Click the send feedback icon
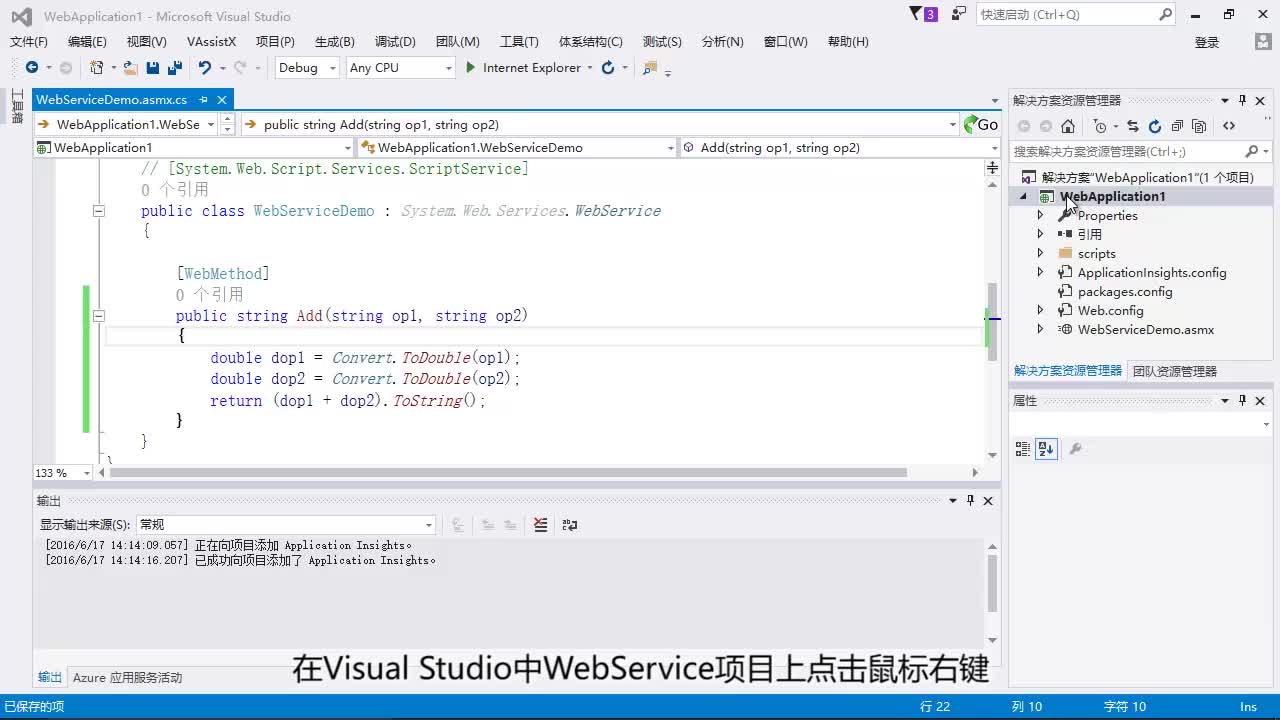1280x720 pixels. click(959, 14)
